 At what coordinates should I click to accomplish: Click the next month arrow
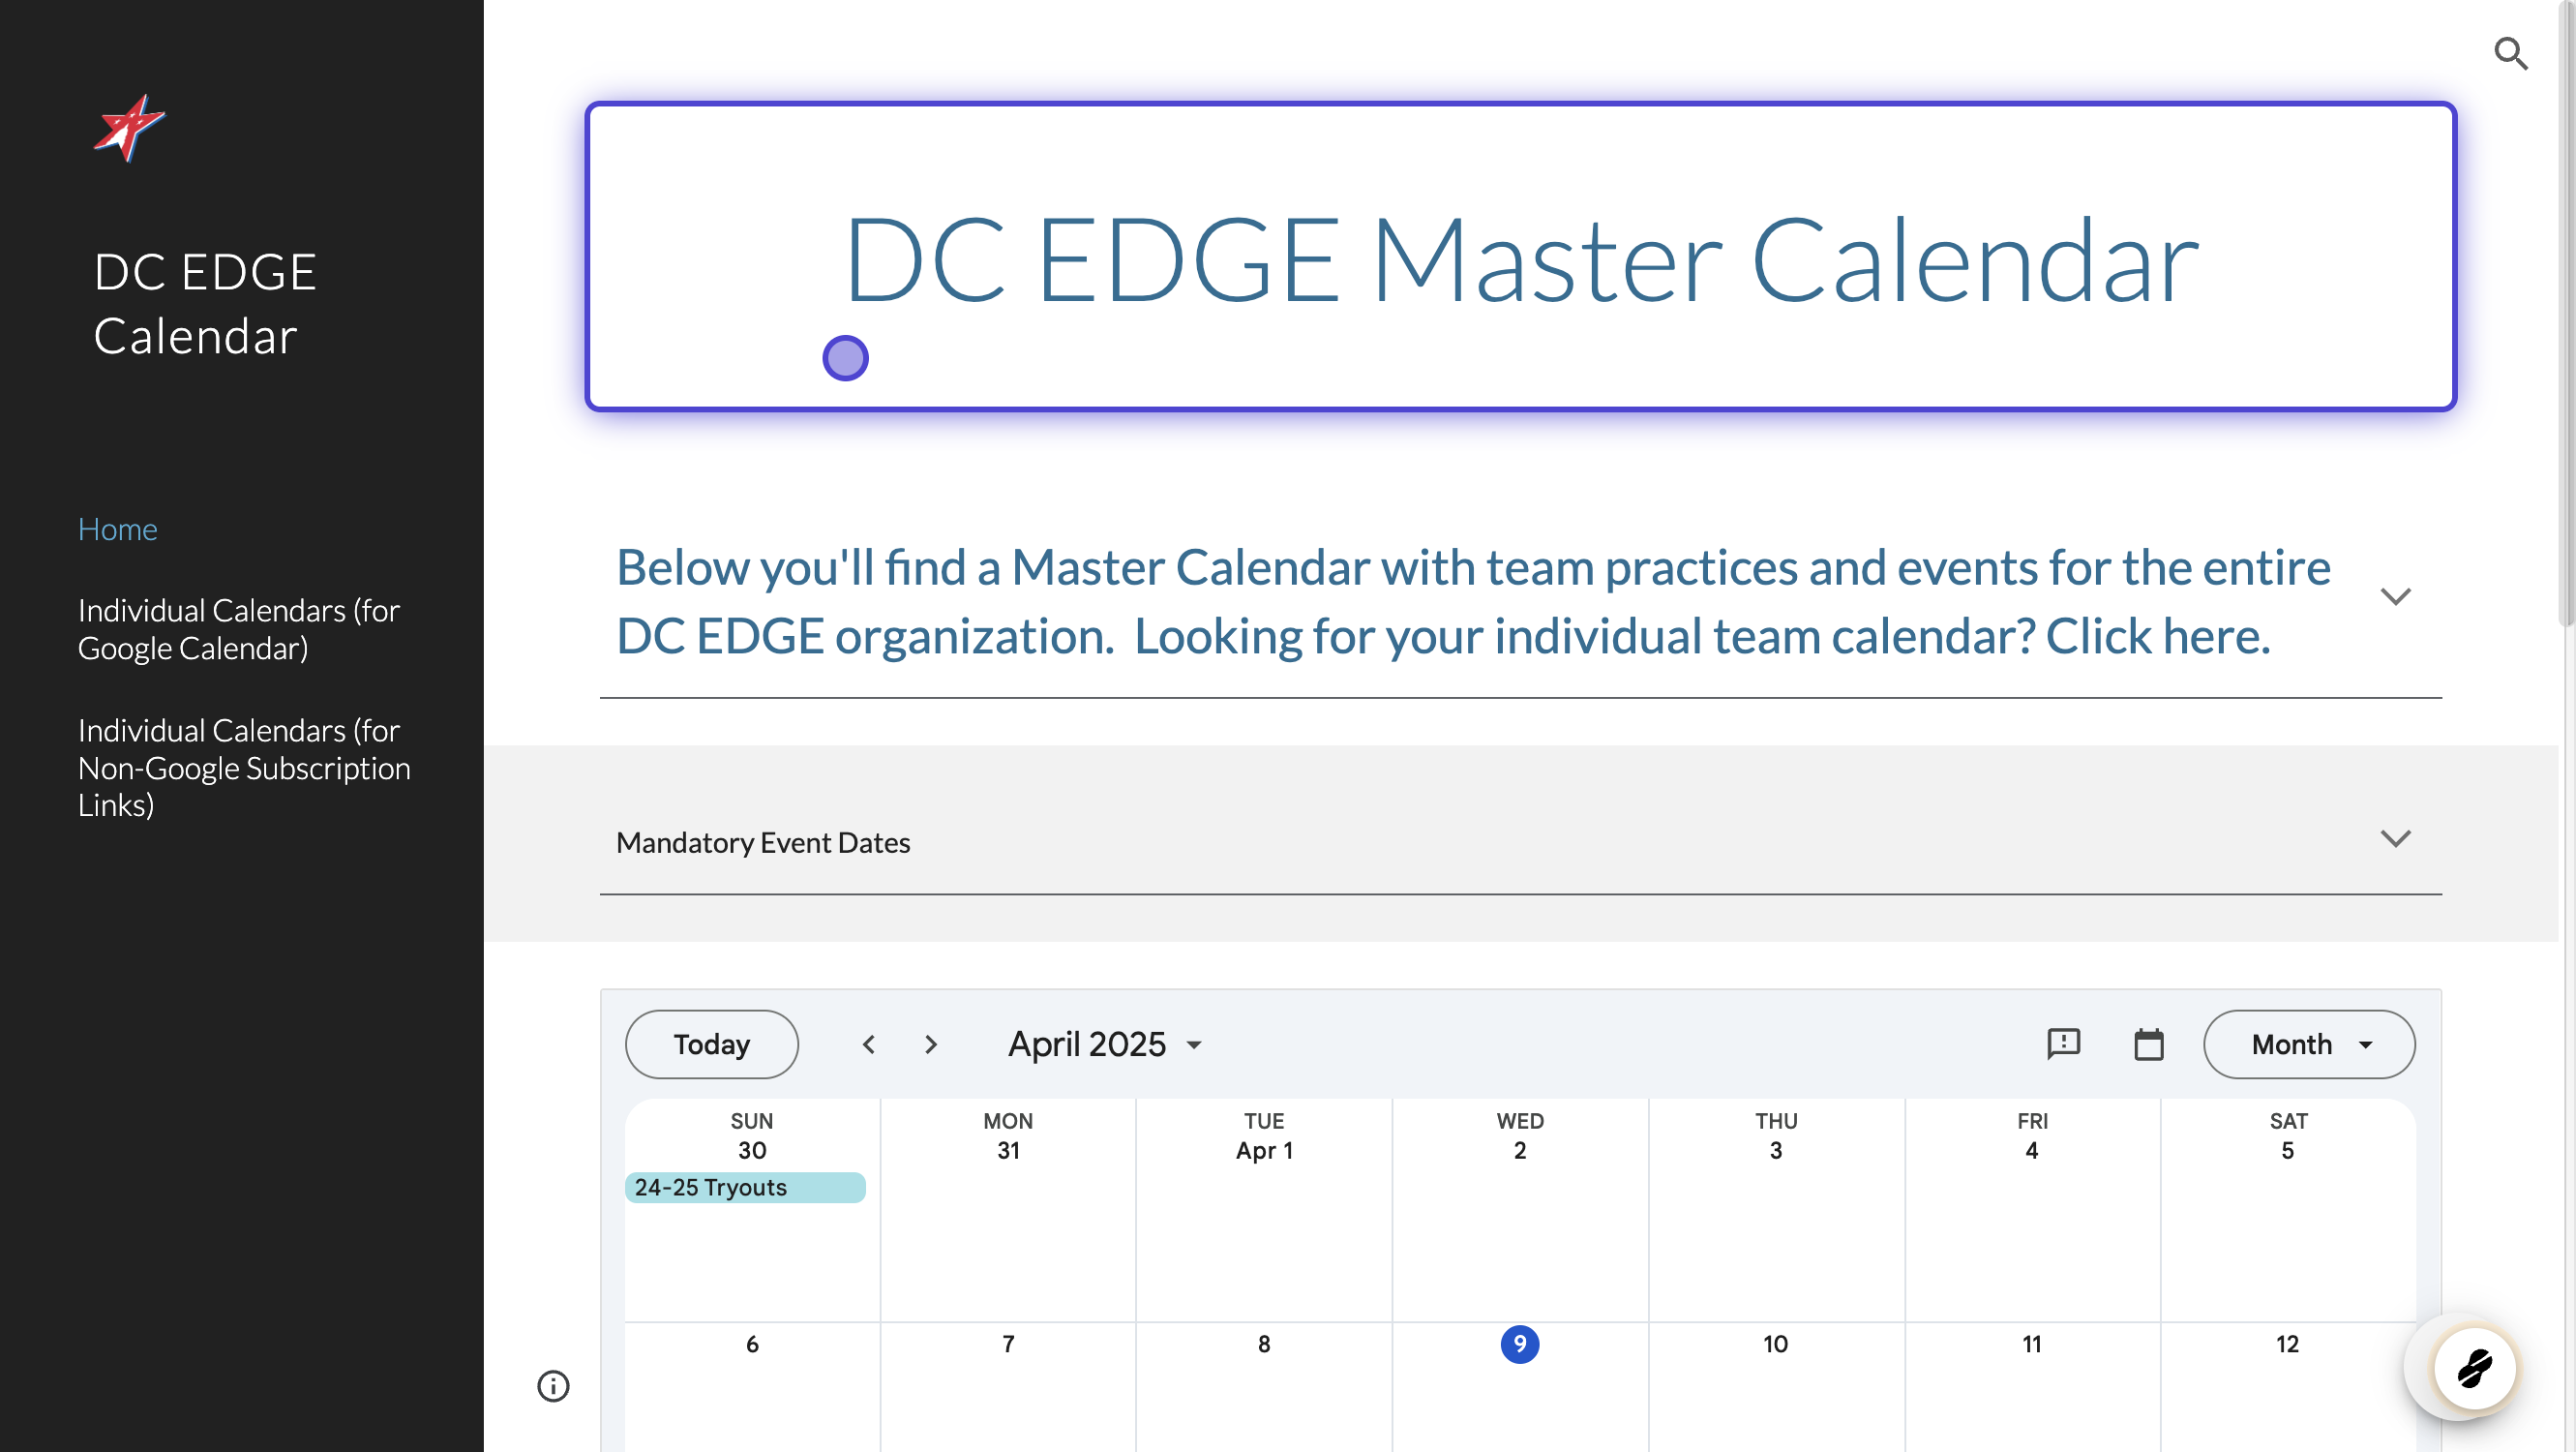[930, 1044]
